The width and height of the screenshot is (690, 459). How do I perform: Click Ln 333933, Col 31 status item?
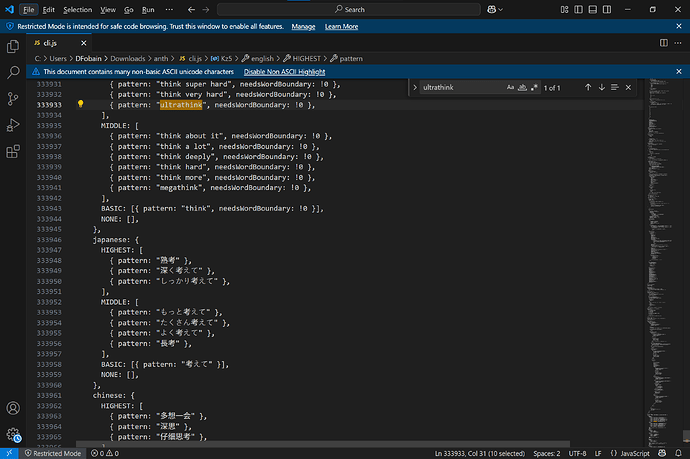point(480,453)
